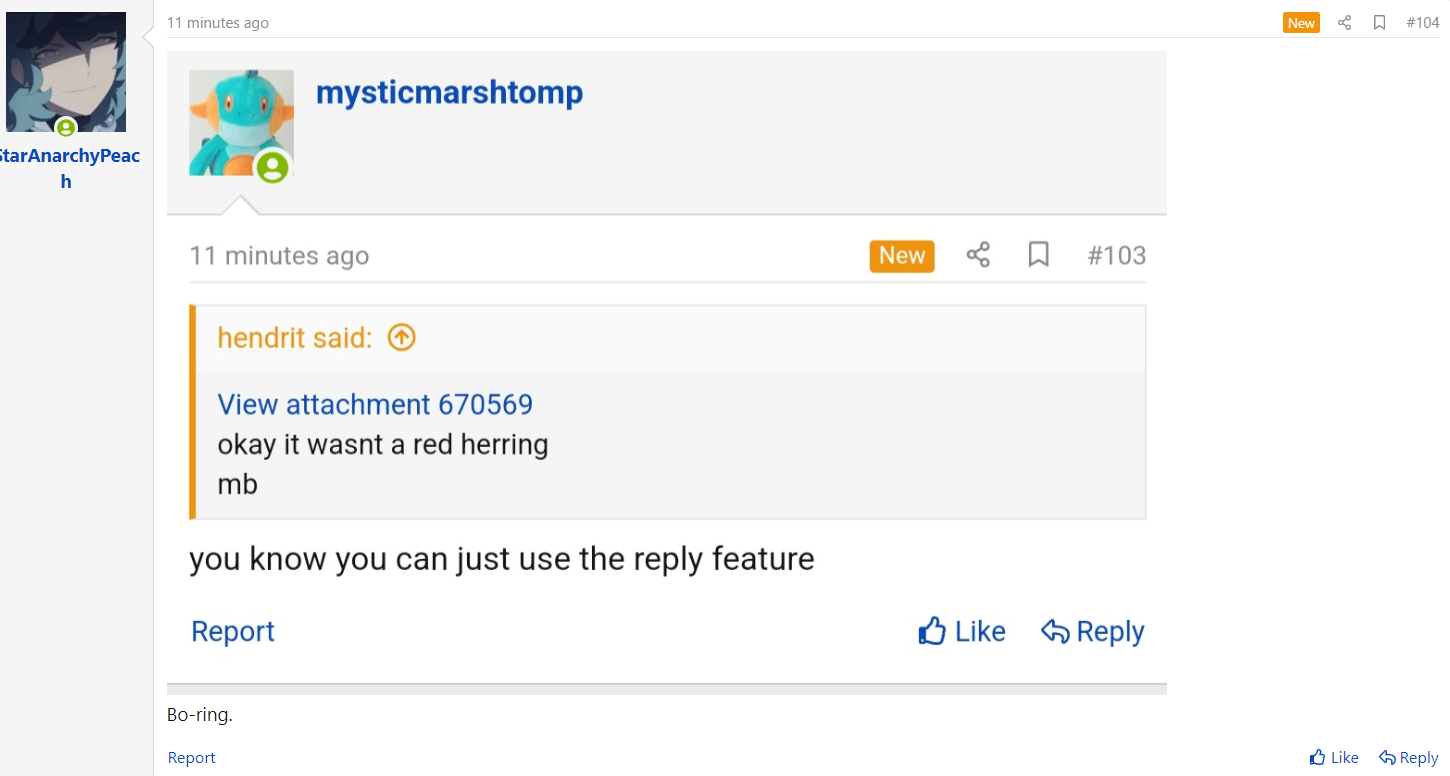Image resolution: width=1450 pixels, height=776 pixels.
Task: Open View attachment 670569 link
Action: pyautogui.click(x=375, y=404)
